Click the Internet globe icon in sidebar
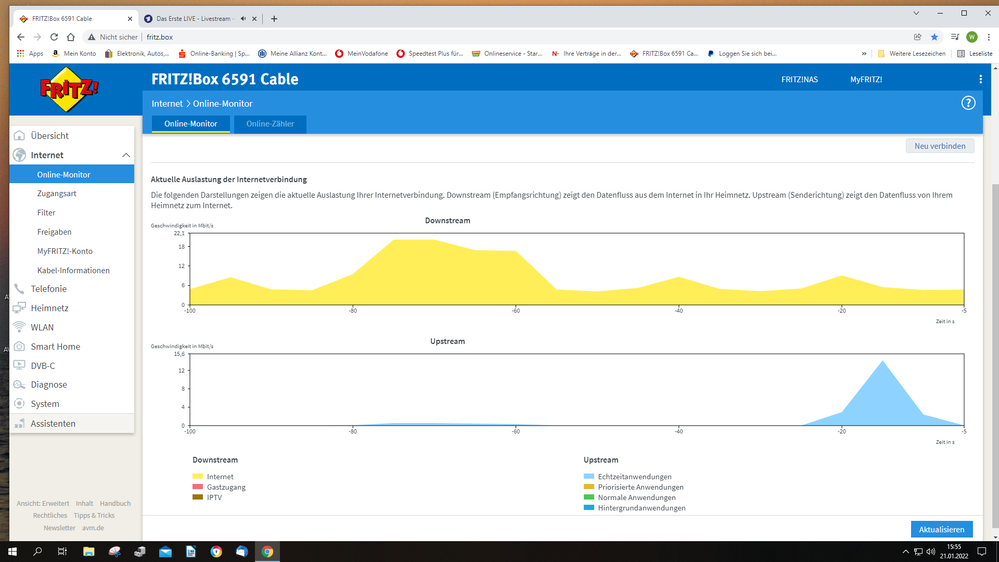The image size is (999, 562). point(20,155)
